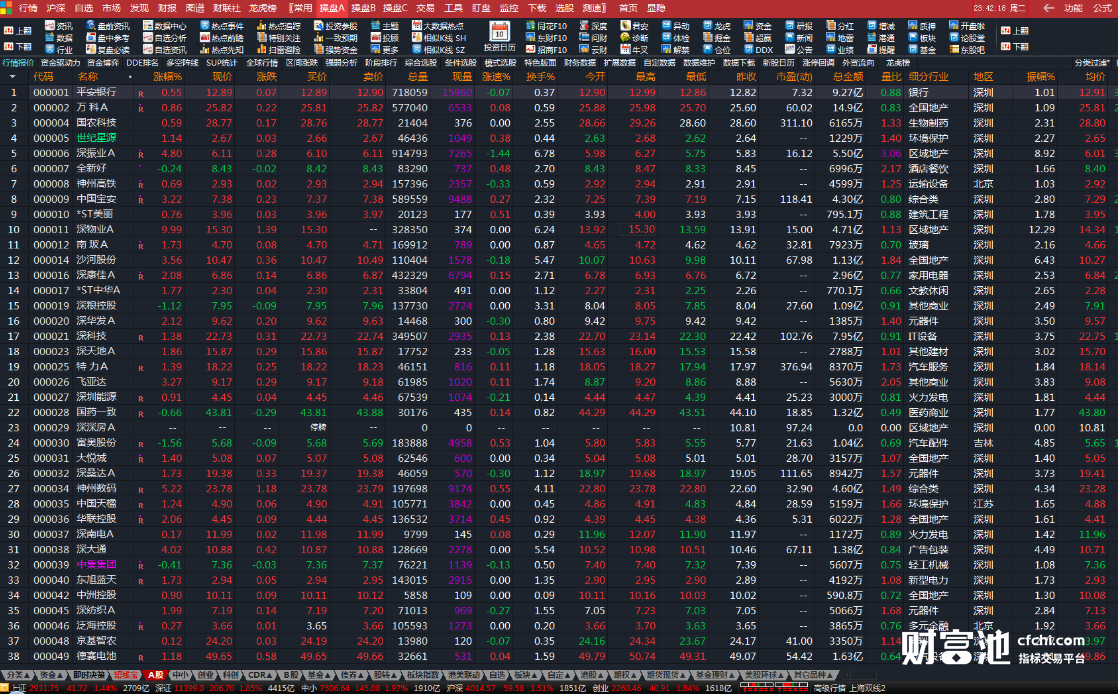Open the 龙虎榜 menu
This screenshot has width=1118, height=694.
point(262,8)
